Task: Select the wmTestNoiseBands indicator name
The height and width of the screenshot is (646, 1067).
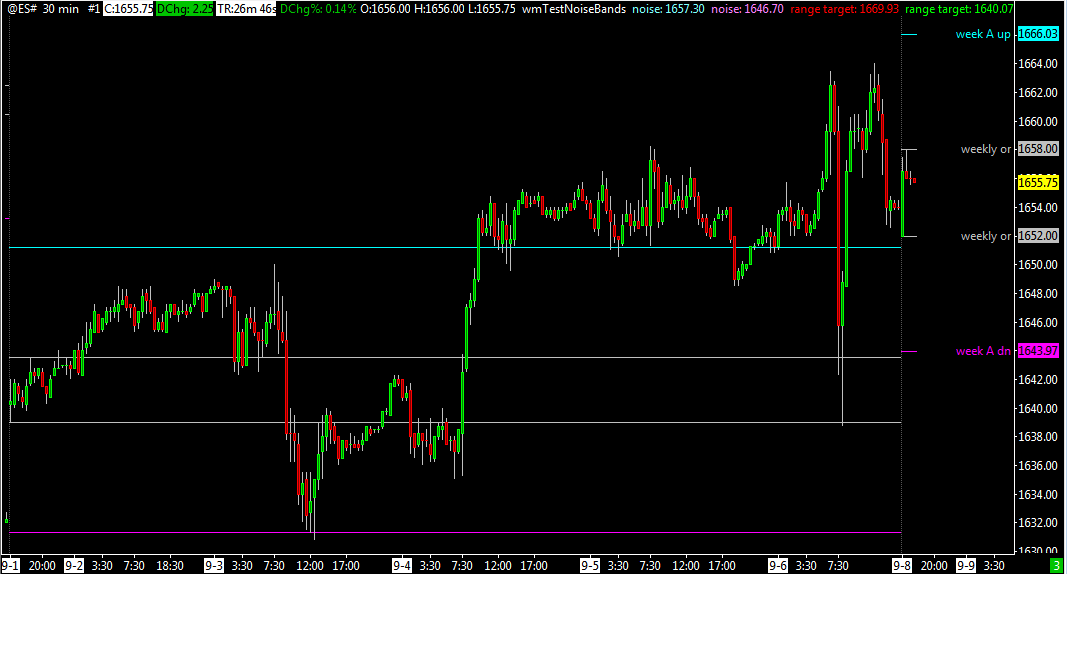Action: (574, 9)
